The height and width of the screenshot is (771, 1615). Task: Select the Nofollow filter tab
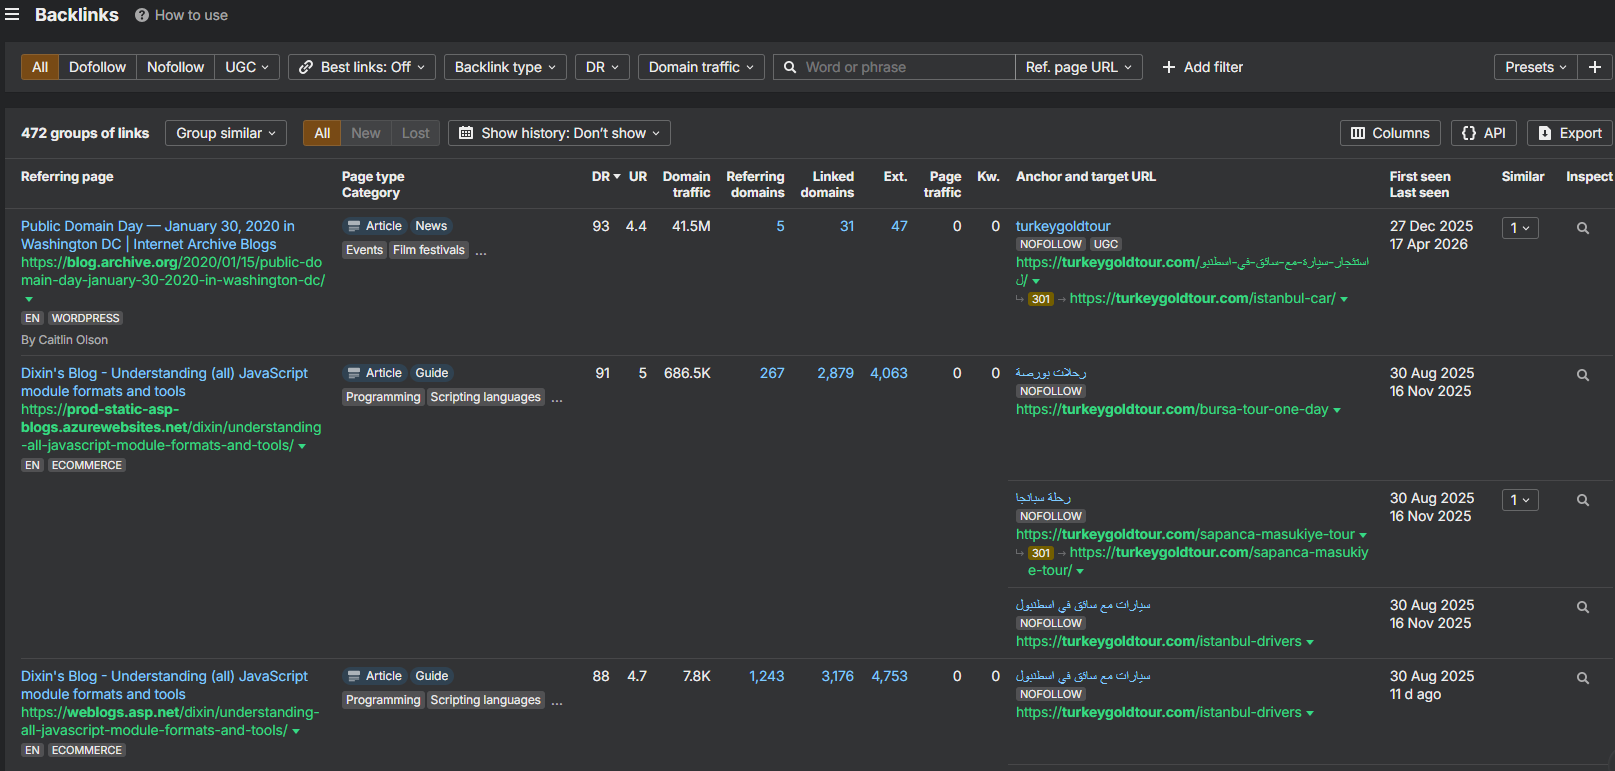tap(175, 67)
